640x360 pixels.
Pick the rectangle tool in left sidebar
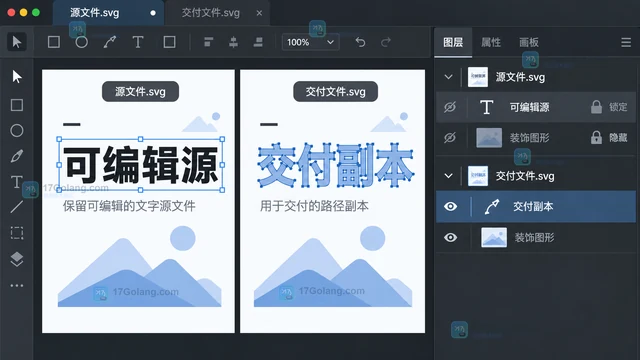pyautogui.click(x=17, y=105)
